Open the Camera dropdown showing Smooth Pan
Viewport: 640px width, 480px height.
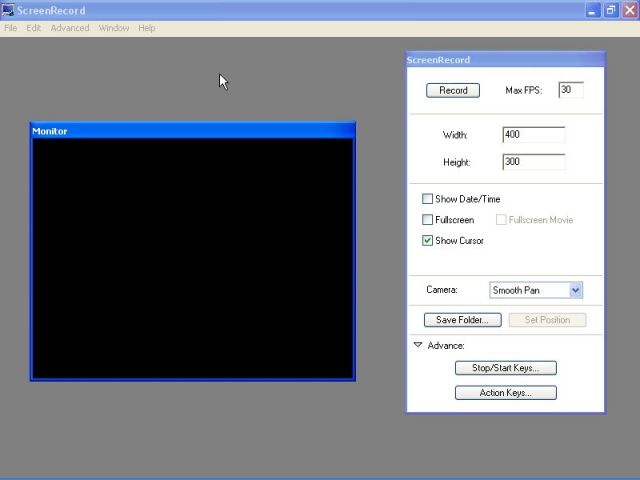(536, 290)
